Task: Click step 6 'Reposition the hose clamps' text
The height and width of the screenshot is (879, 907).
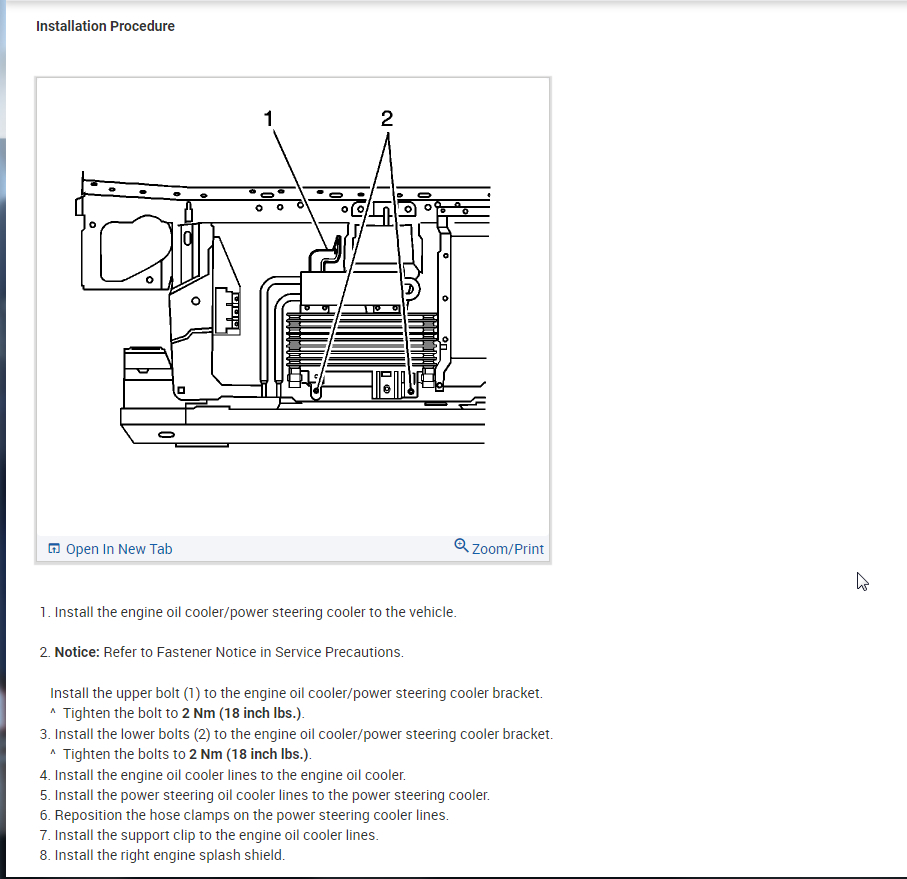Action: [252, 815]
